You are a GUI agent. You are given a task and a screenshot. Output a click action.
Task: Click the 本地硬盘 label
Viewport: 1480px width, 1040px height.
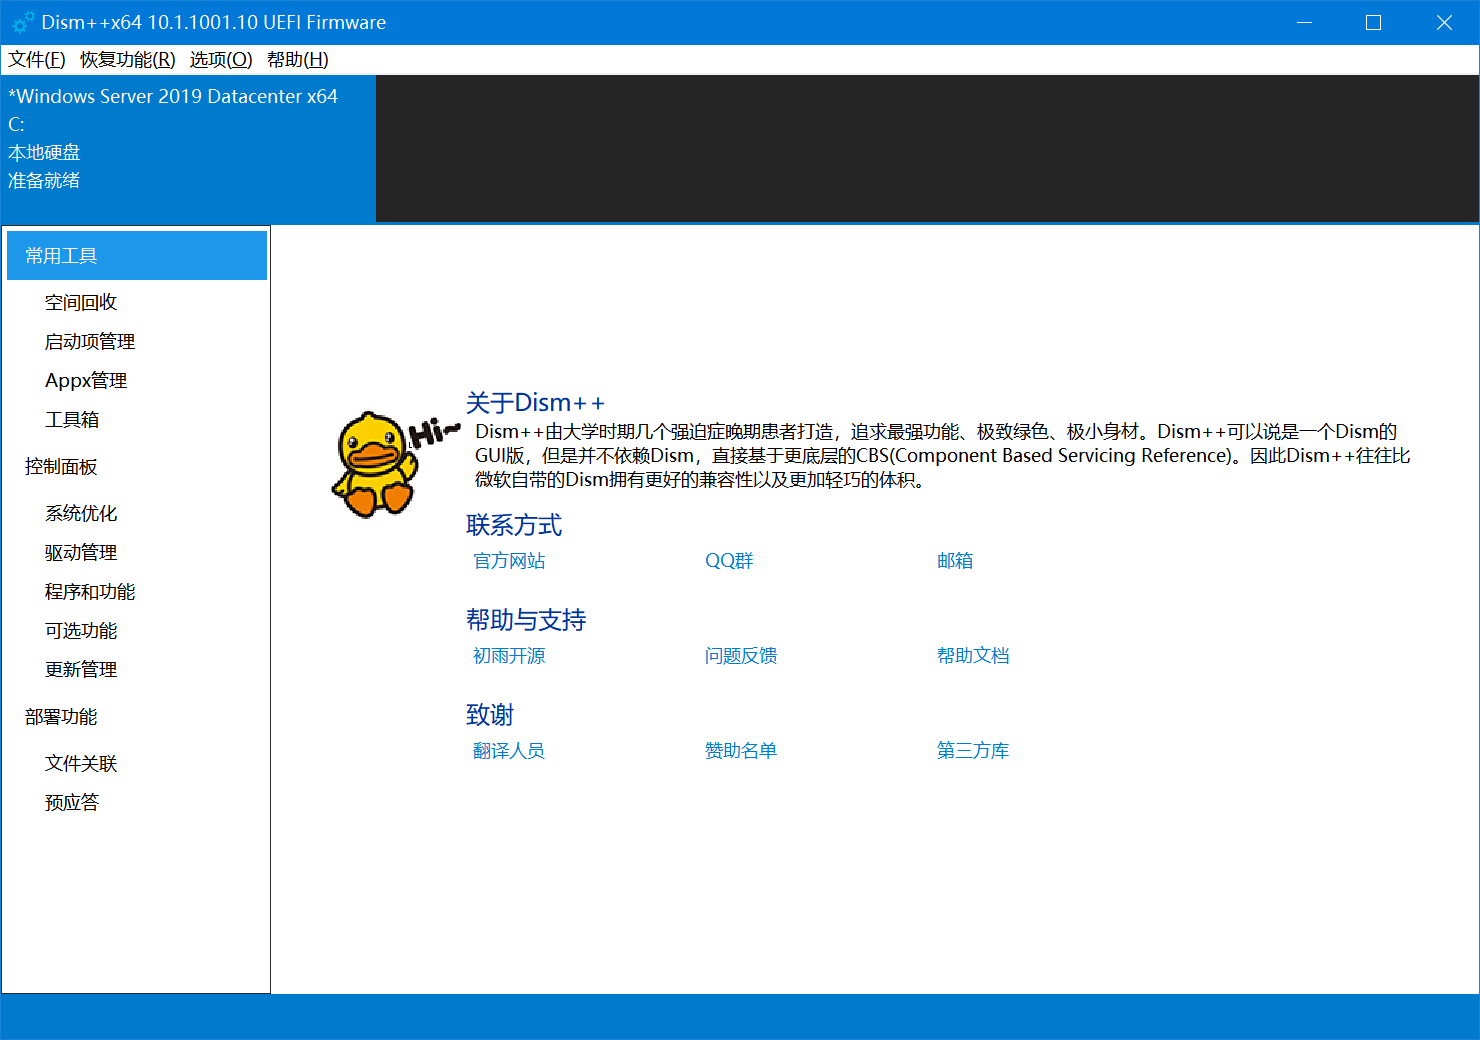click(x=44, y=152)
